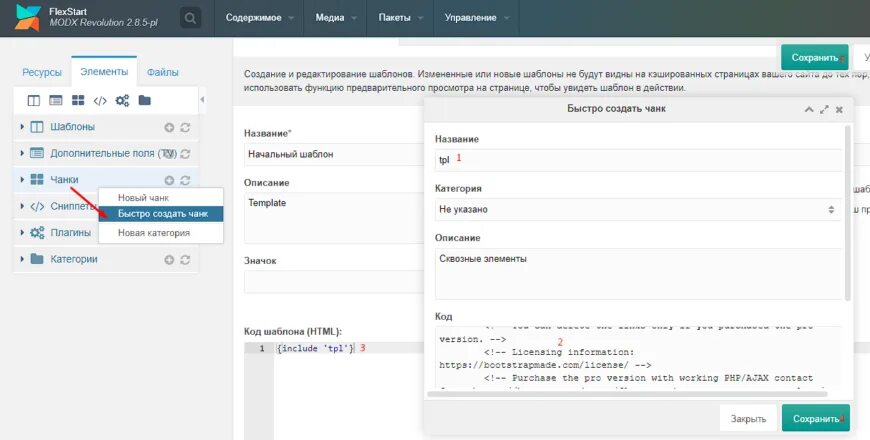Image resolution: width=870 pixels, height=440 pixels.
Task: Focus the template Название field
Action: tap(333, 154)
